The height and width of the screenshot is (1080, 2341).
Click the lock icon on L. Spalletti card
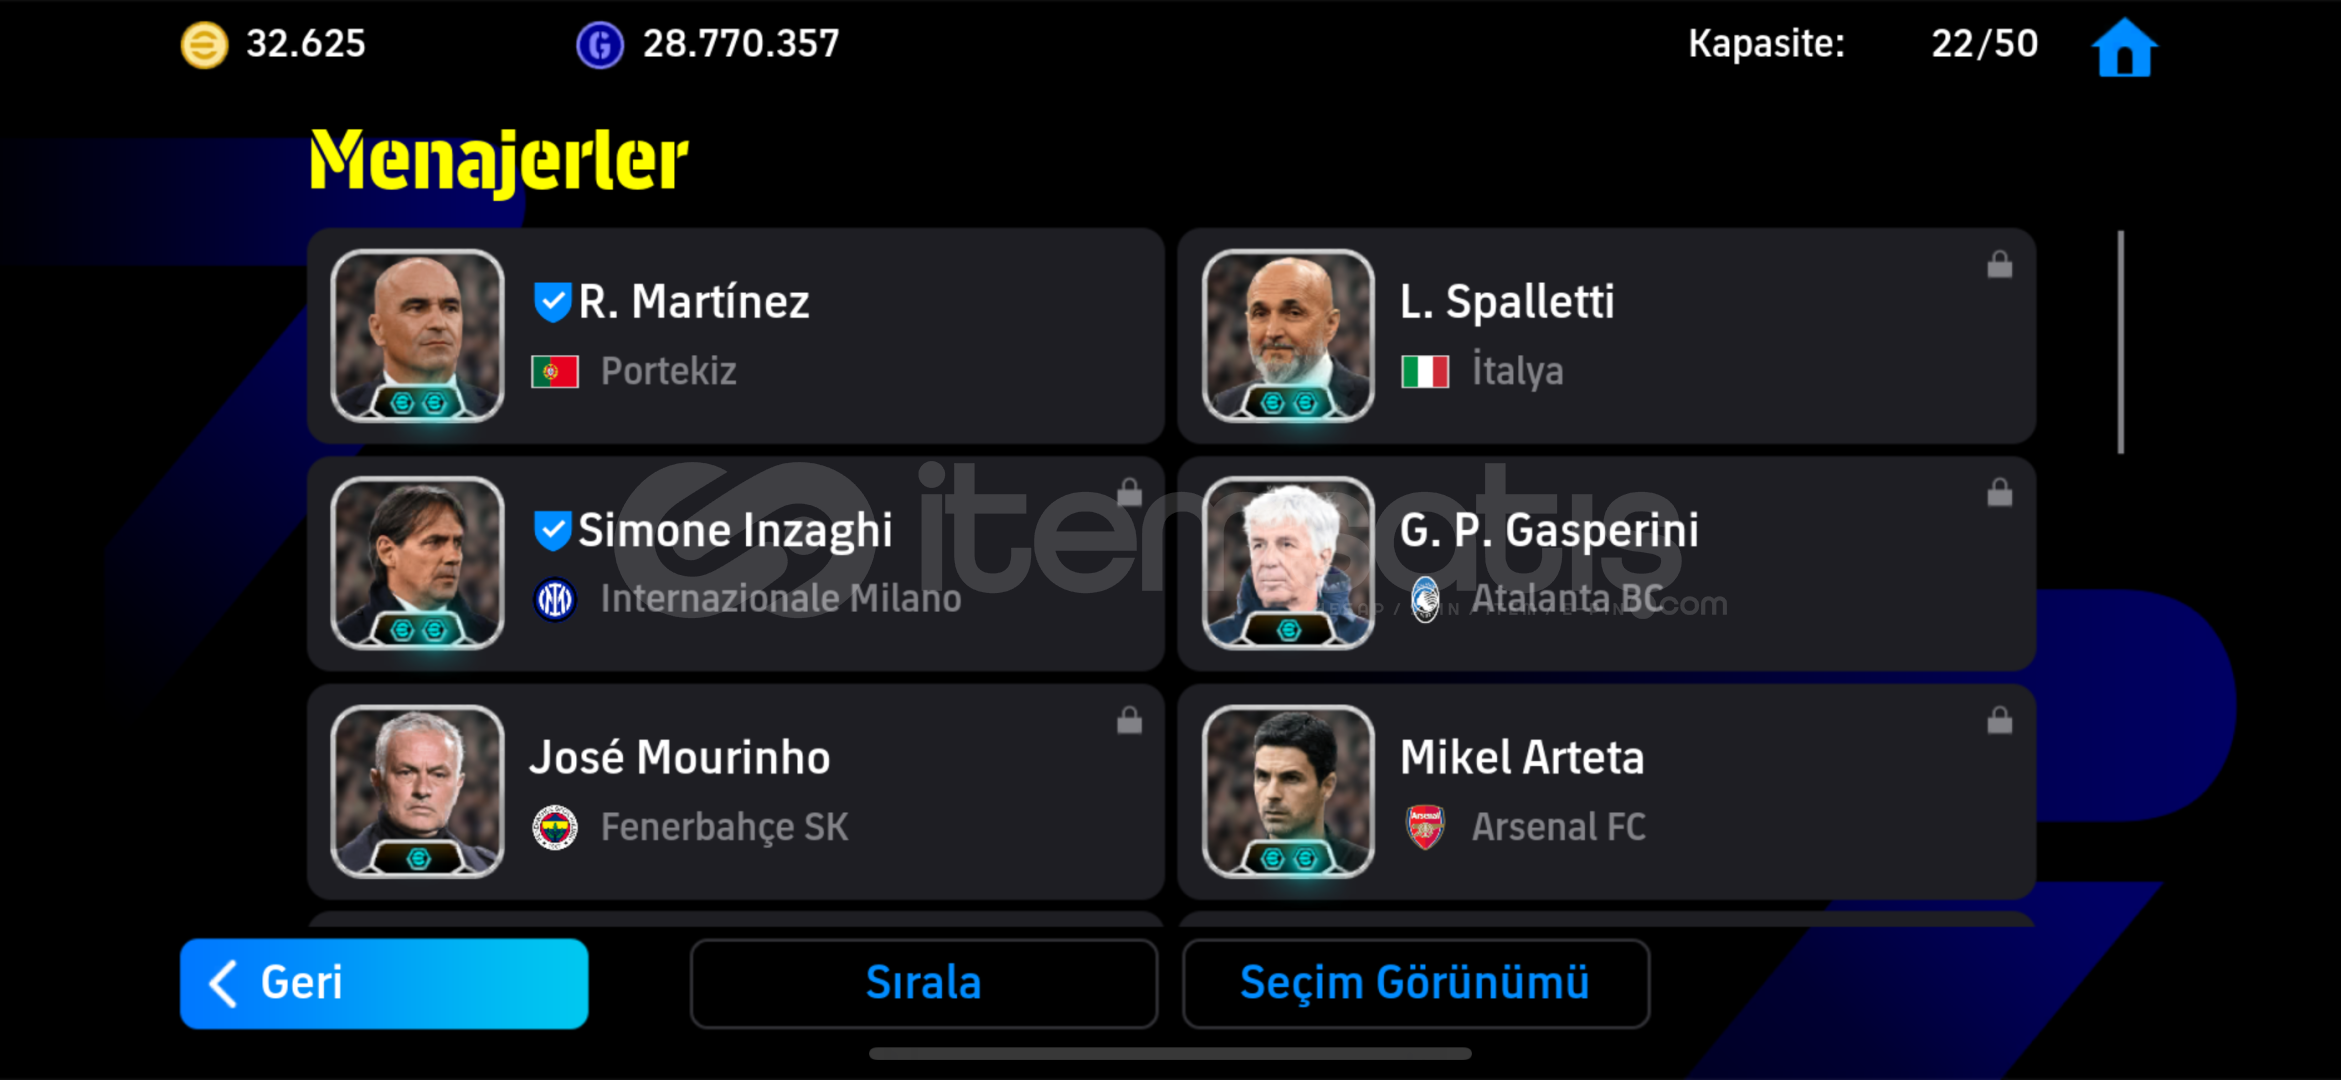point(1999,264)
